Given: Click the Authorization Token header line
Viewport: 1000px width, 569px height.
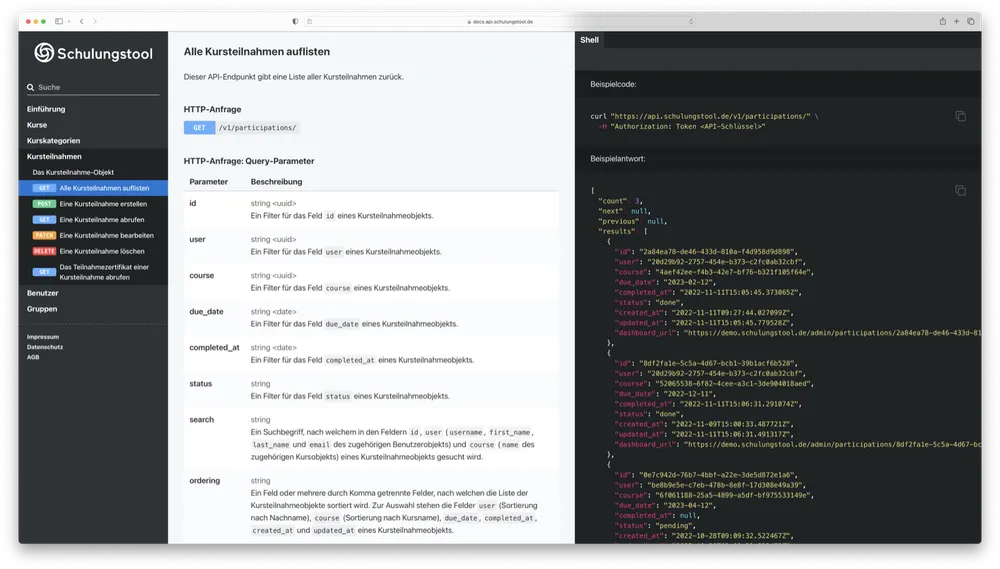Looking at the screenshot, I should [681, 126].
